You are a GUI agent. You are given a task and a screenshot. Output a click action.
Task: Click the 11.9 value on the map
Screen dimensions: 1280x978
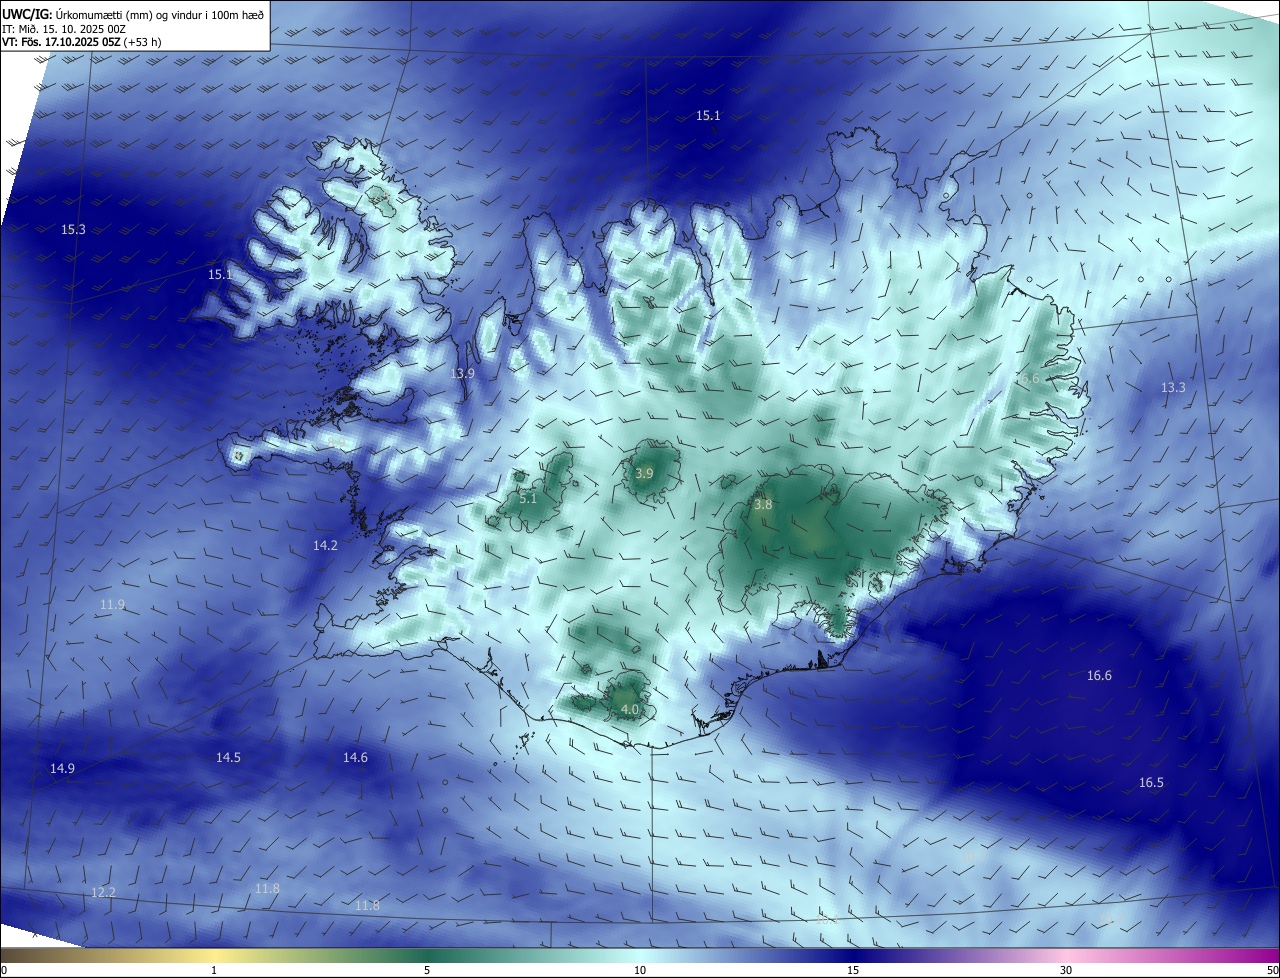pyautogui.click(x=112, y=605)
